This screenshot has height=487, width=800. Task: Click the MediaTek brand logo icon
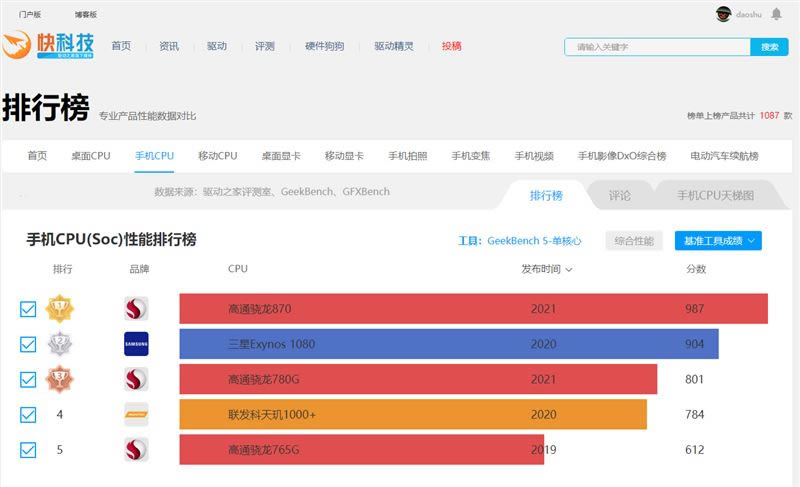136,414
